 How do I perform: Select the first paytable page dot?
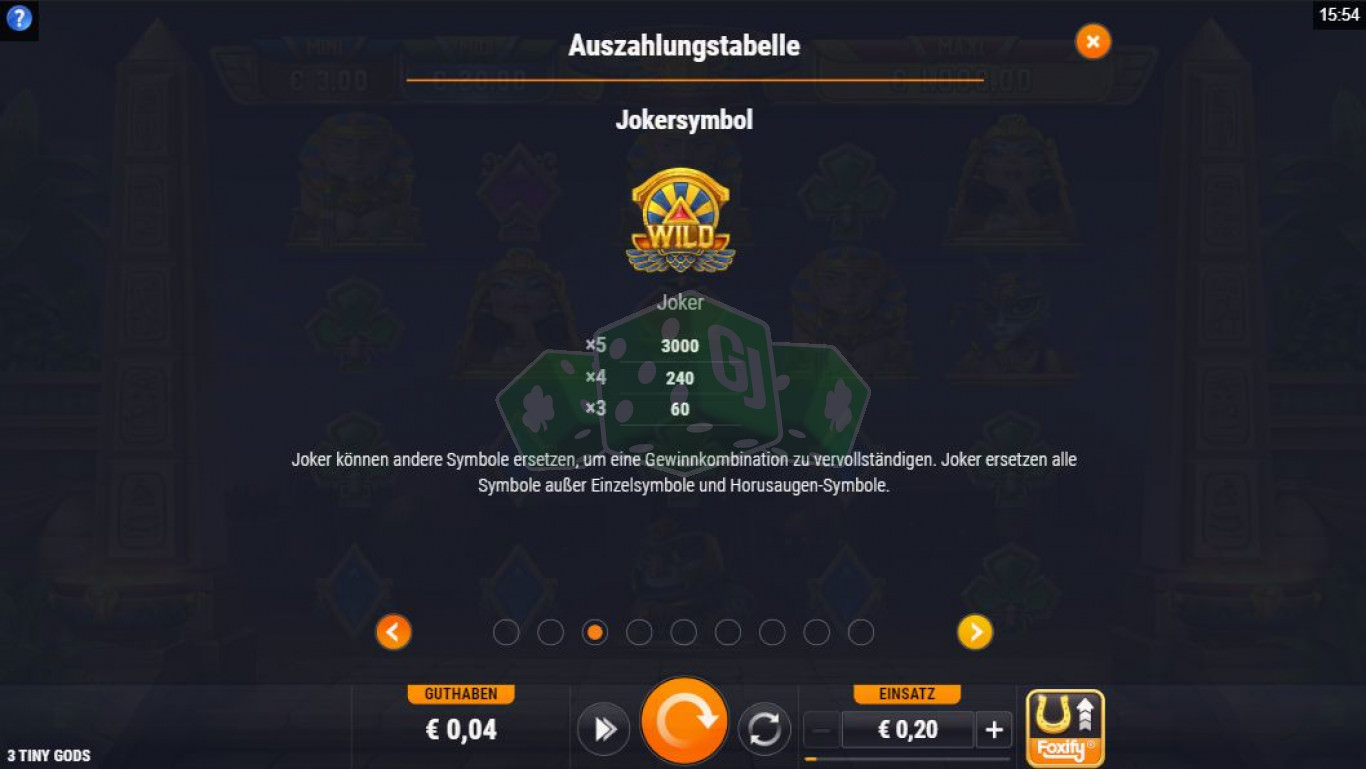(x=506, y=632)
